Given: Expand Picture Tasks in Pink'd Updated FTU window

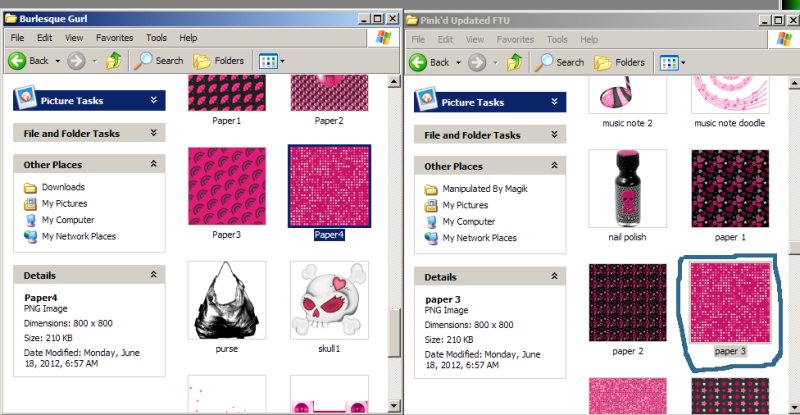Looking at the screenshot, I should pos(555,102).
